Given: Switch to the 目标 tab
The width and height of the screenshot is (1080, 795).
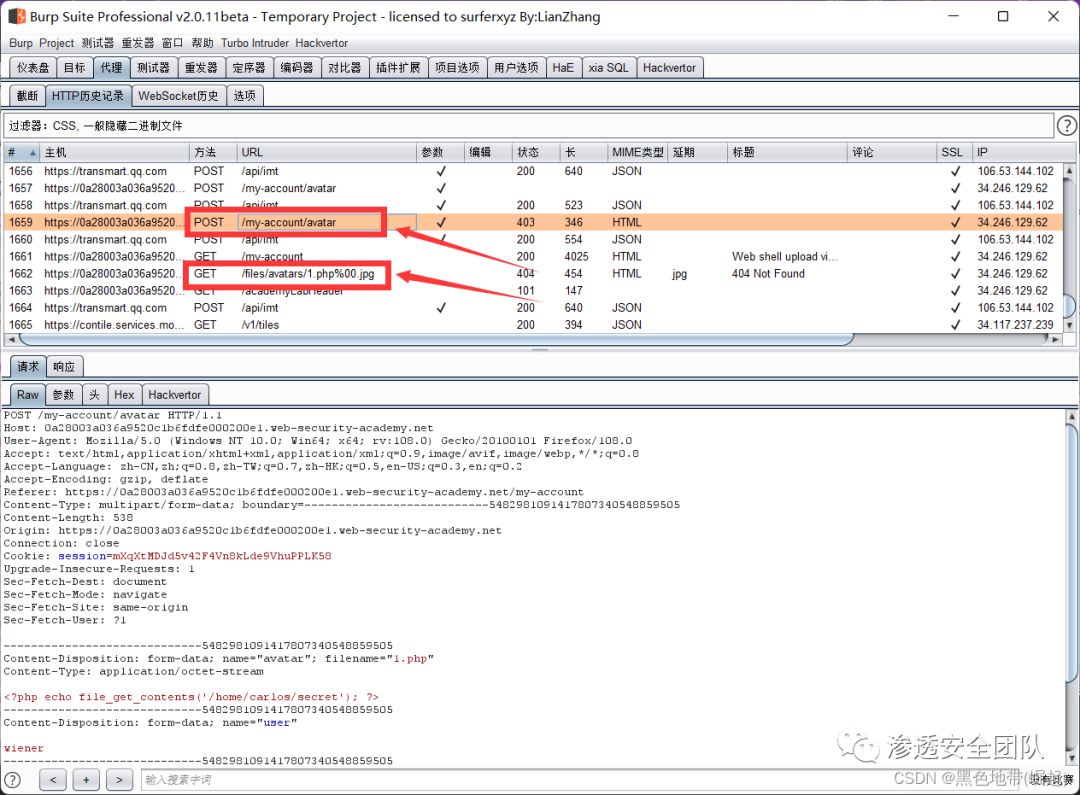Looking at the screenshot, I should point(74,68).
